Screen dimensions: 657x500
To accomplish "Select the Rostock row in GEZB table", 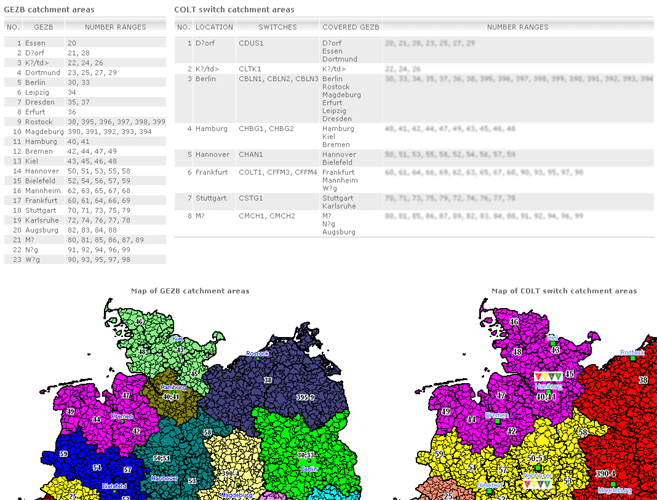I will pyautogui.click(x=85, y=121).
